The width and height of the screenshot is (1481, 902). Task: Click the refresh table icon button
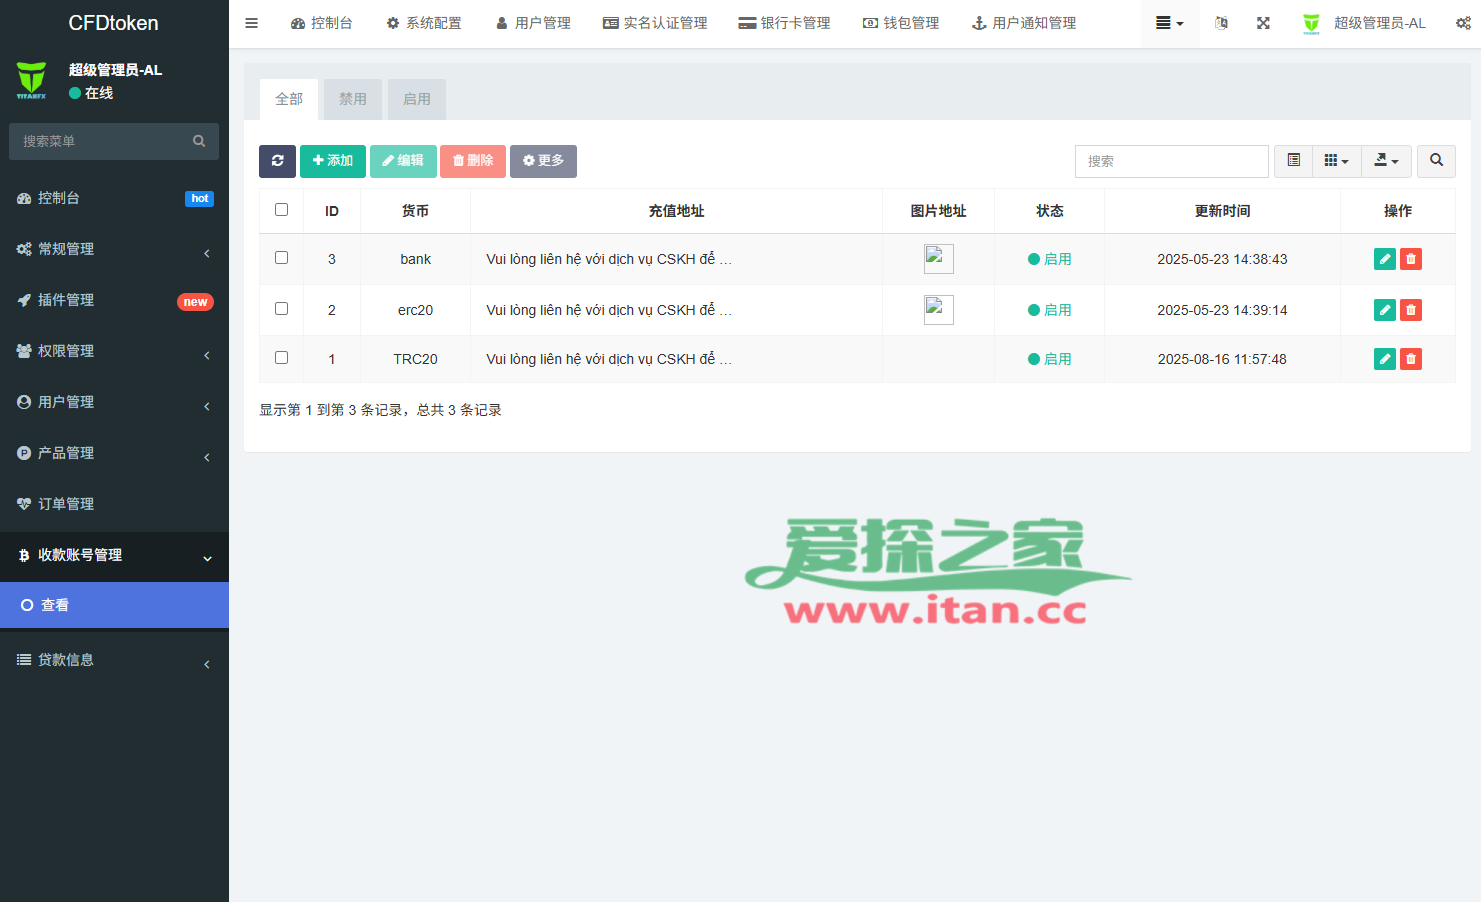click(x=277, y=161)
